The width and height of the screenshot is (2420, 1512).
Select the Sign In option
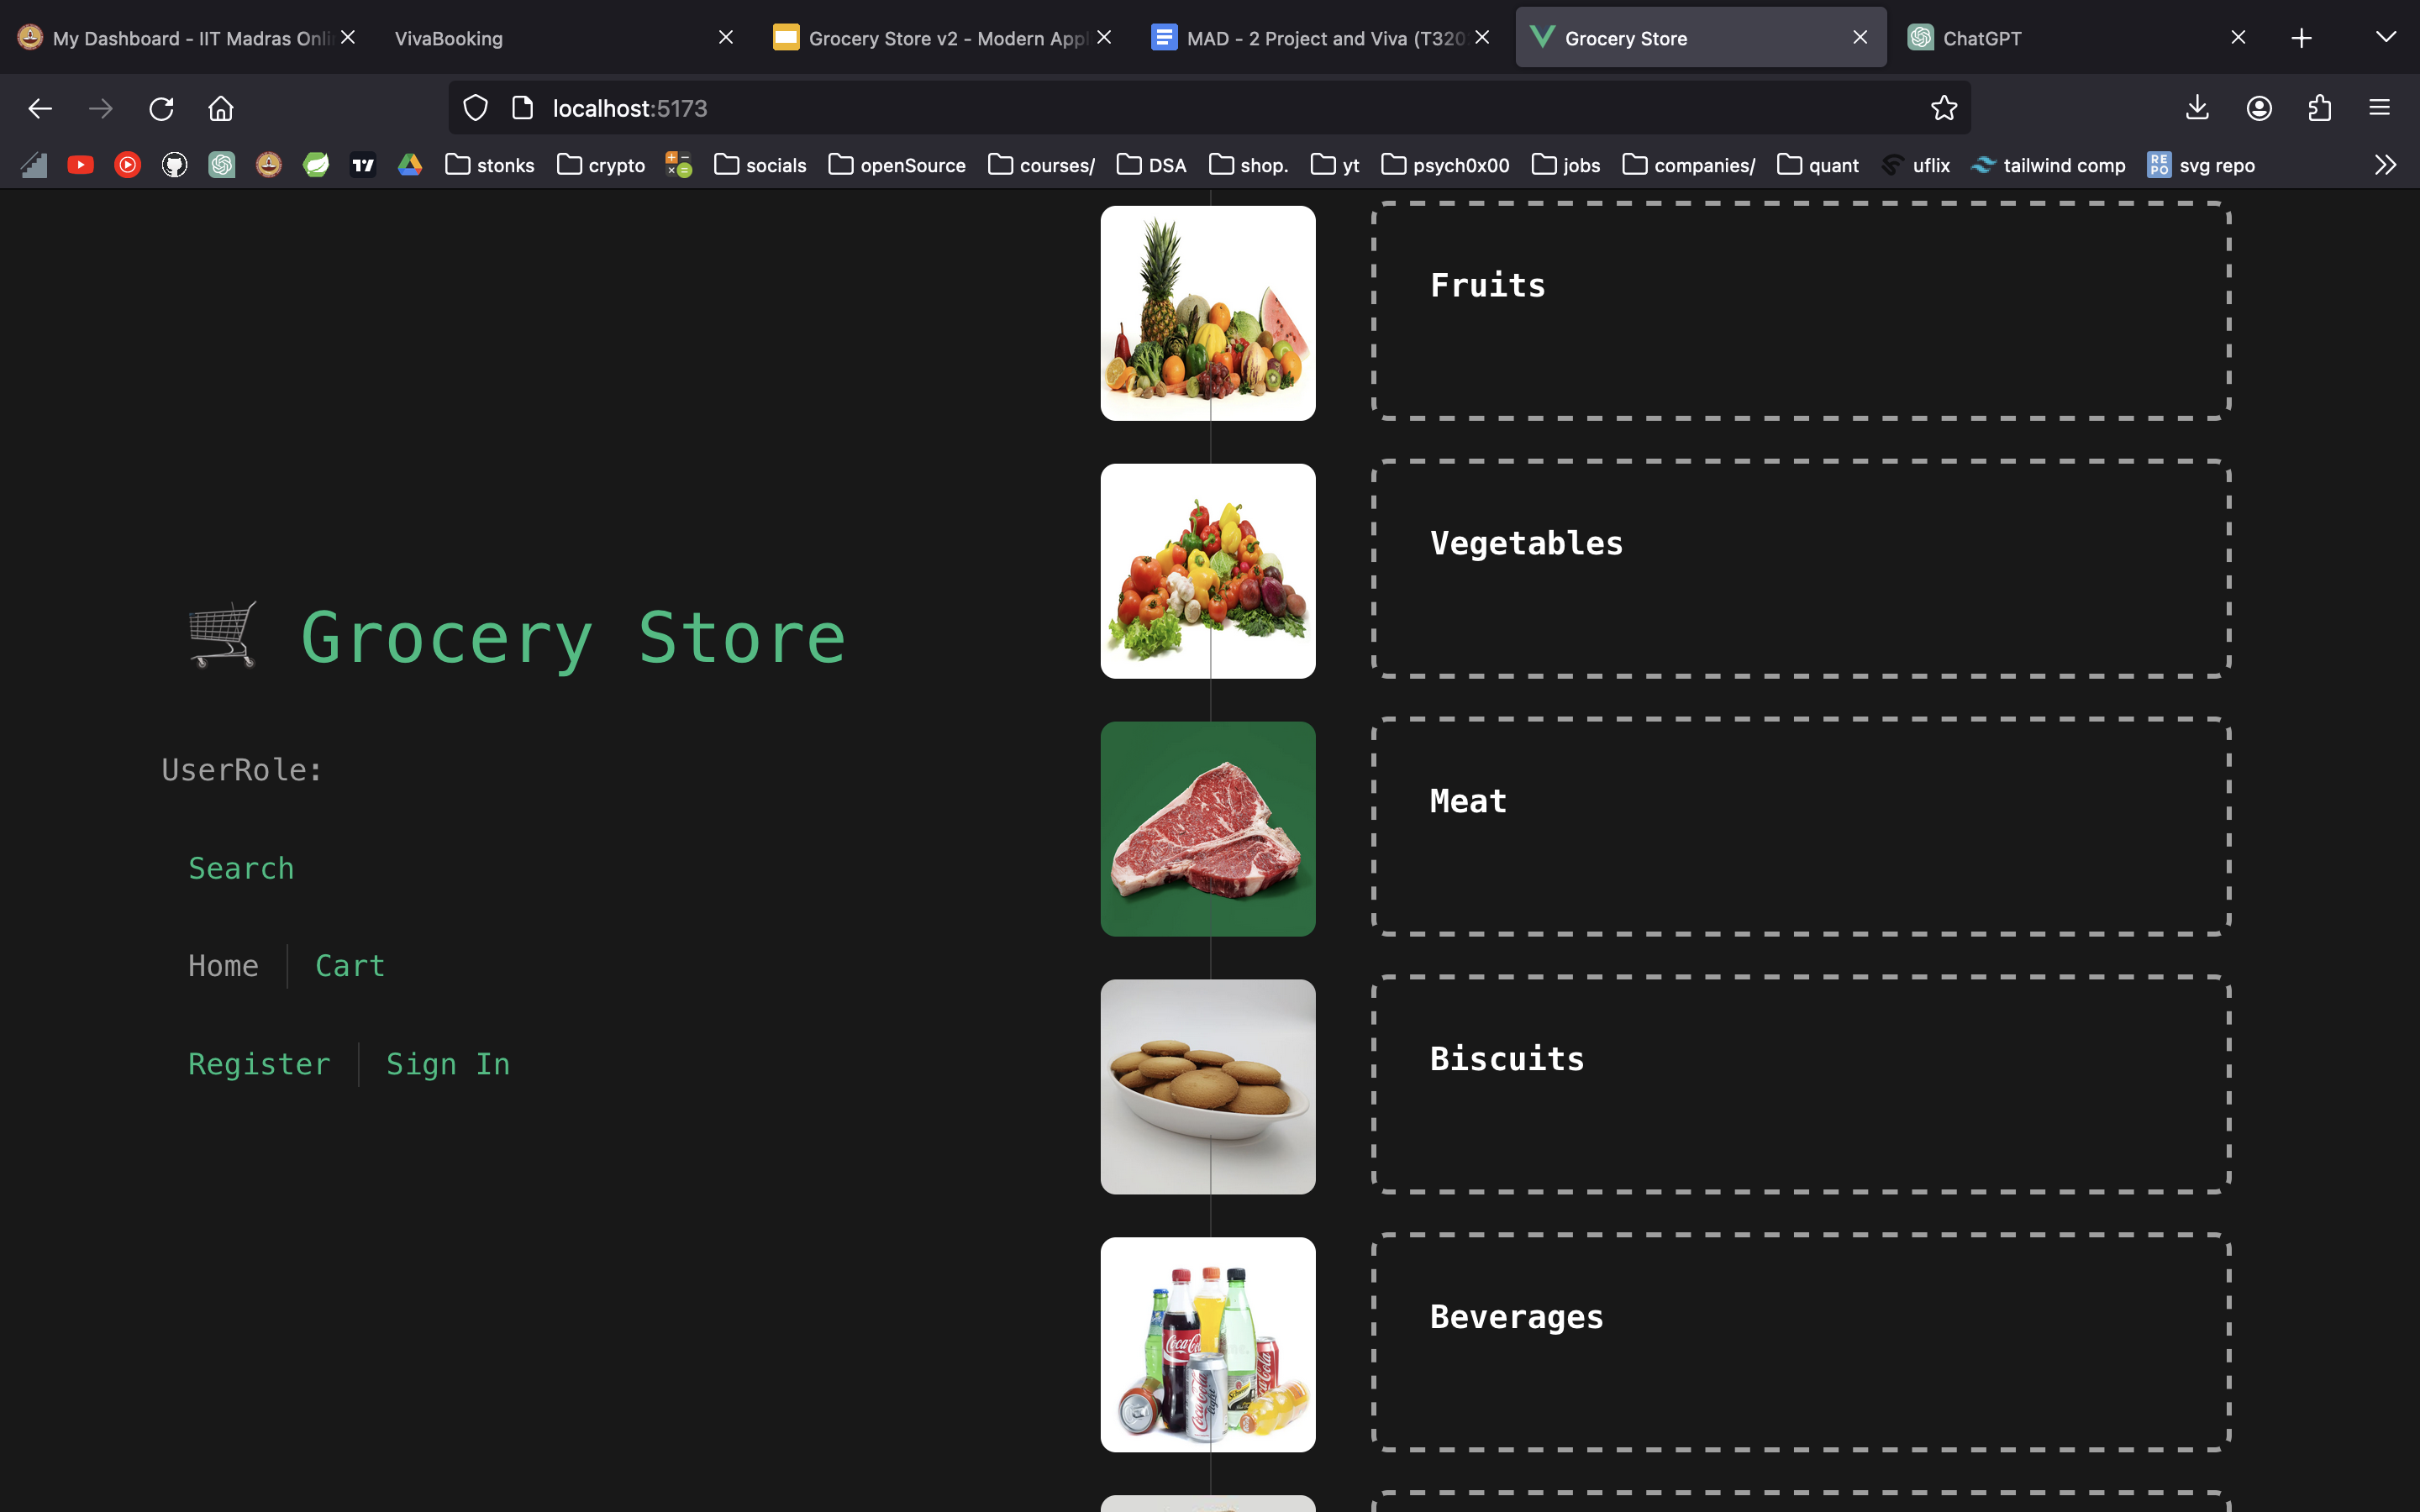[x=448, y=1063]
